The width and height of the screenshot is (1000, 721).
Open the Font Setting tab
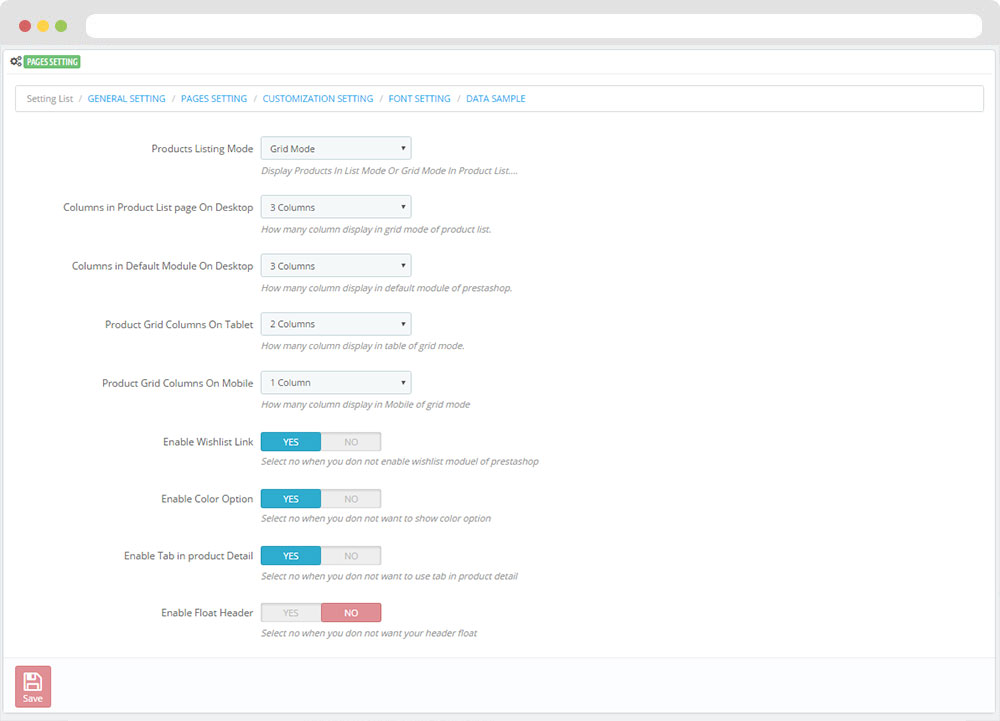(419, 99)
